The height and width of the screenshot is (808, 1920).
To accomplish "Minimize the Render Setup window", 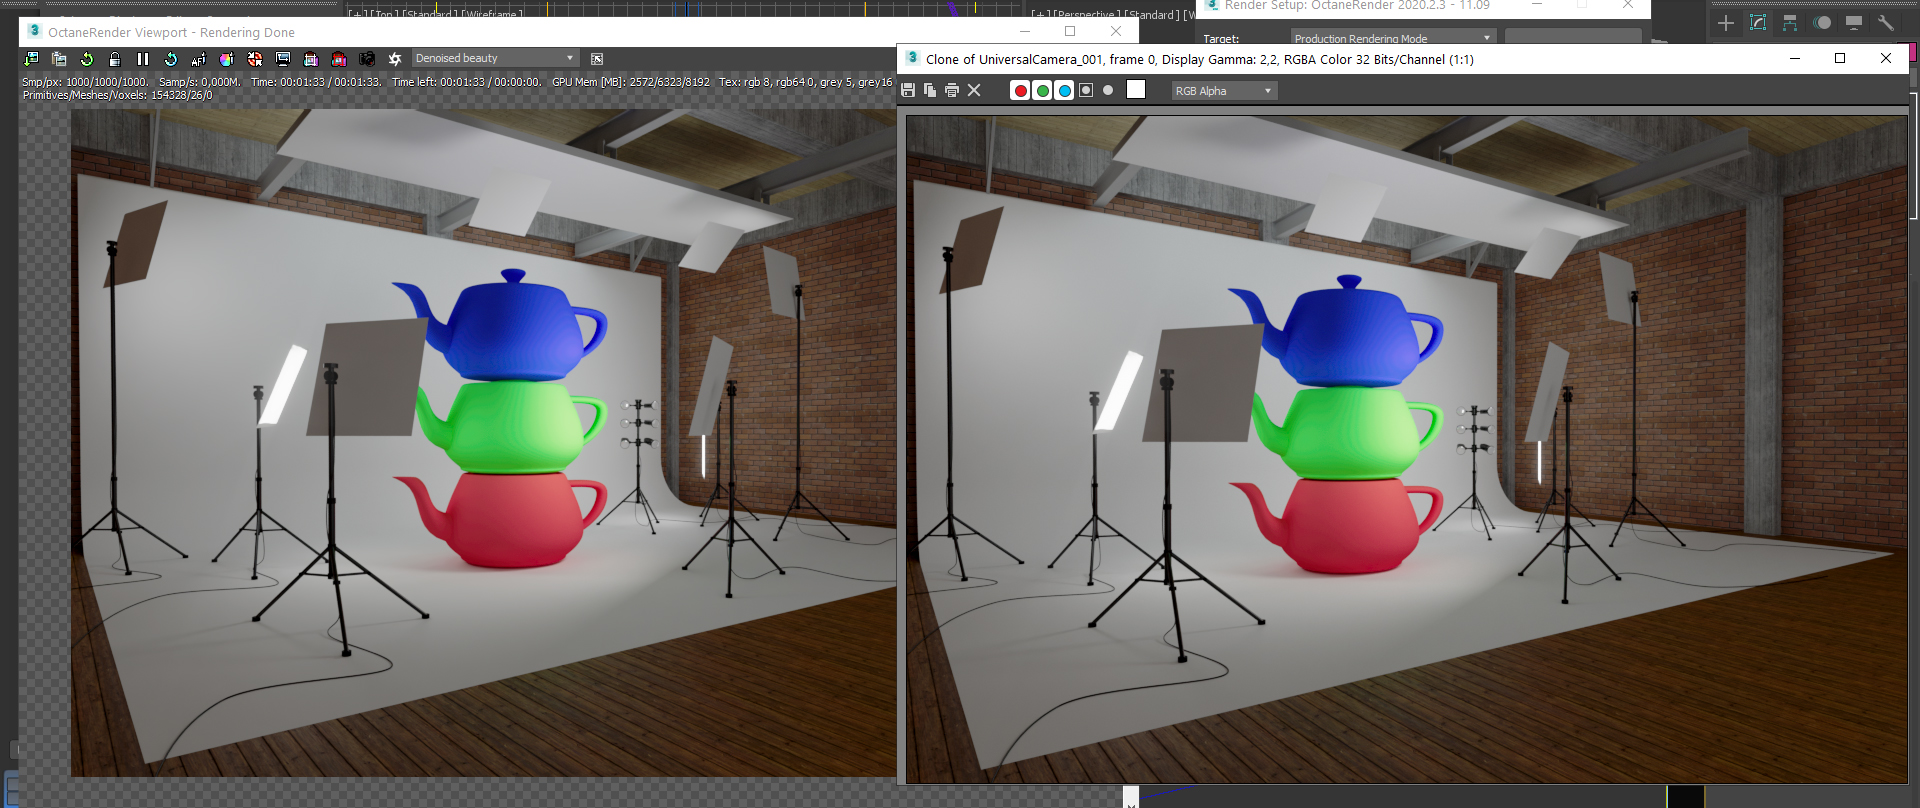I will (x=1537, y=5).
